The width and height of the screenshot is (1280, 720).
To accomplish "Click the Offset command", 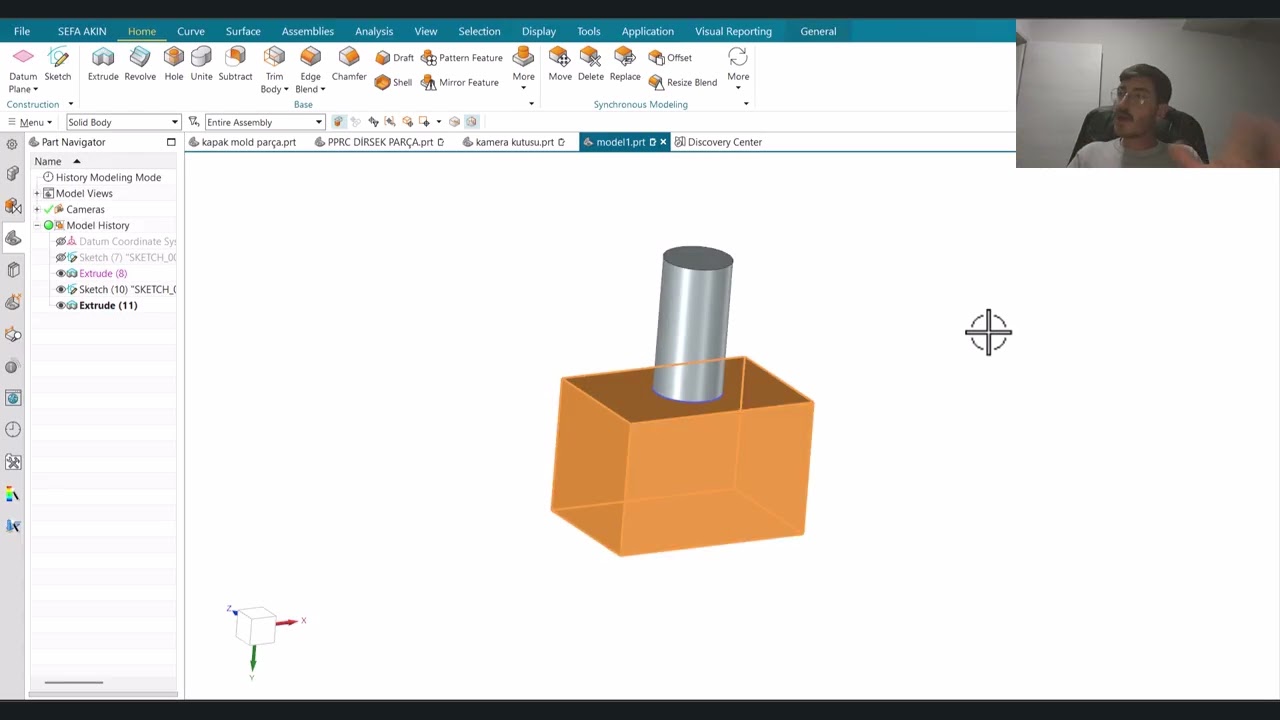I will (x=669, y=58).
